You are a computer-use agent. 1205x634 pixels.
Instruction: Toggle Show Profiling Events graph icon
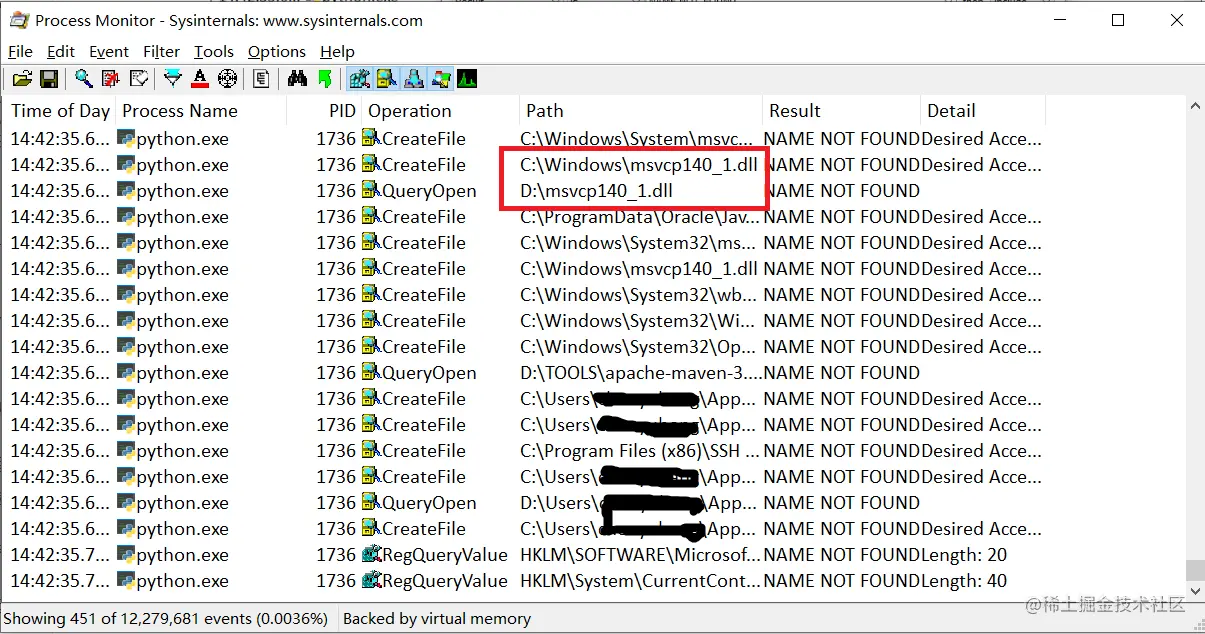click(x=467, y=78)
